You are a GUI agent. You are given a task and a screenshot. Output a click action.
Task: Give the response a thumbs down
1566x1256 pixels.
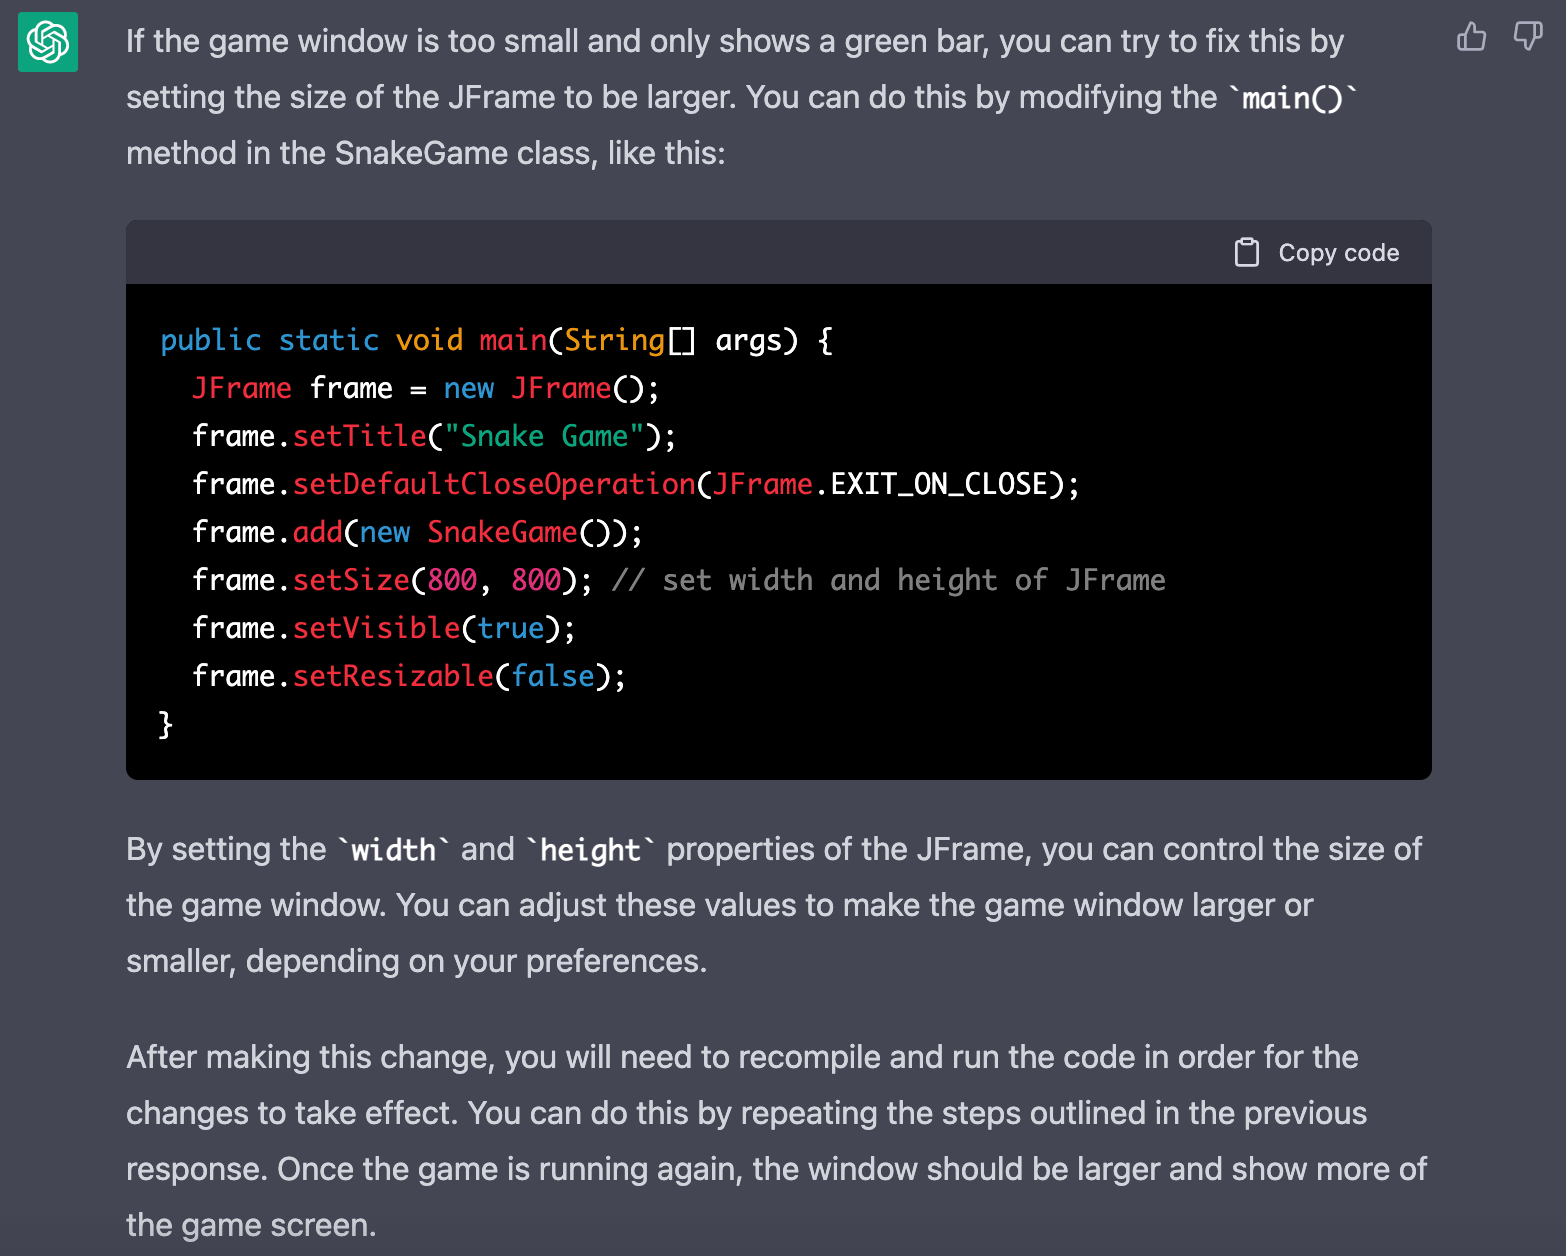(x=1526, y=37)
